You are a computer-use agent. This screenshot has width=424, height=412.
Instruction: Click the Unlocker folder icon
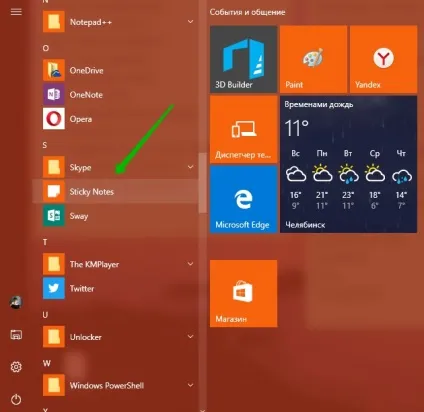pyautogui.click(x=54, y=337)
